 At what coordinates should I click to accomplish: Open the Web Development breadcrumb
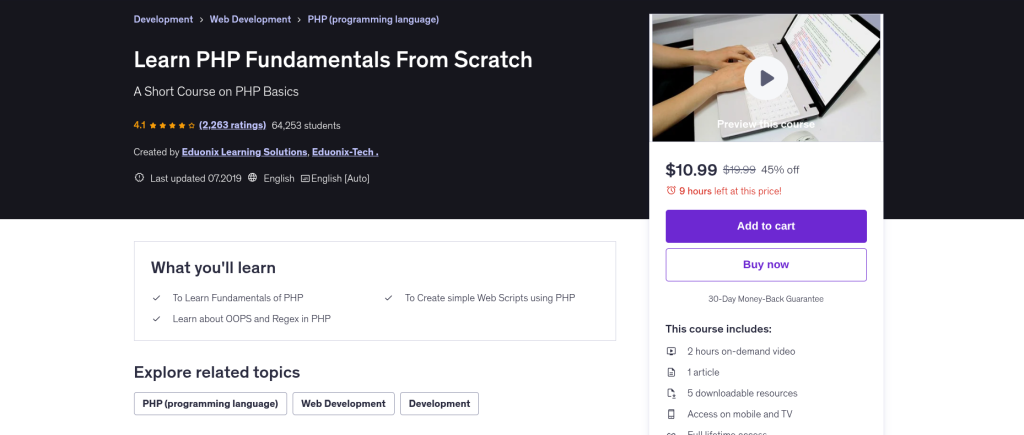click(x=250, y=19)
